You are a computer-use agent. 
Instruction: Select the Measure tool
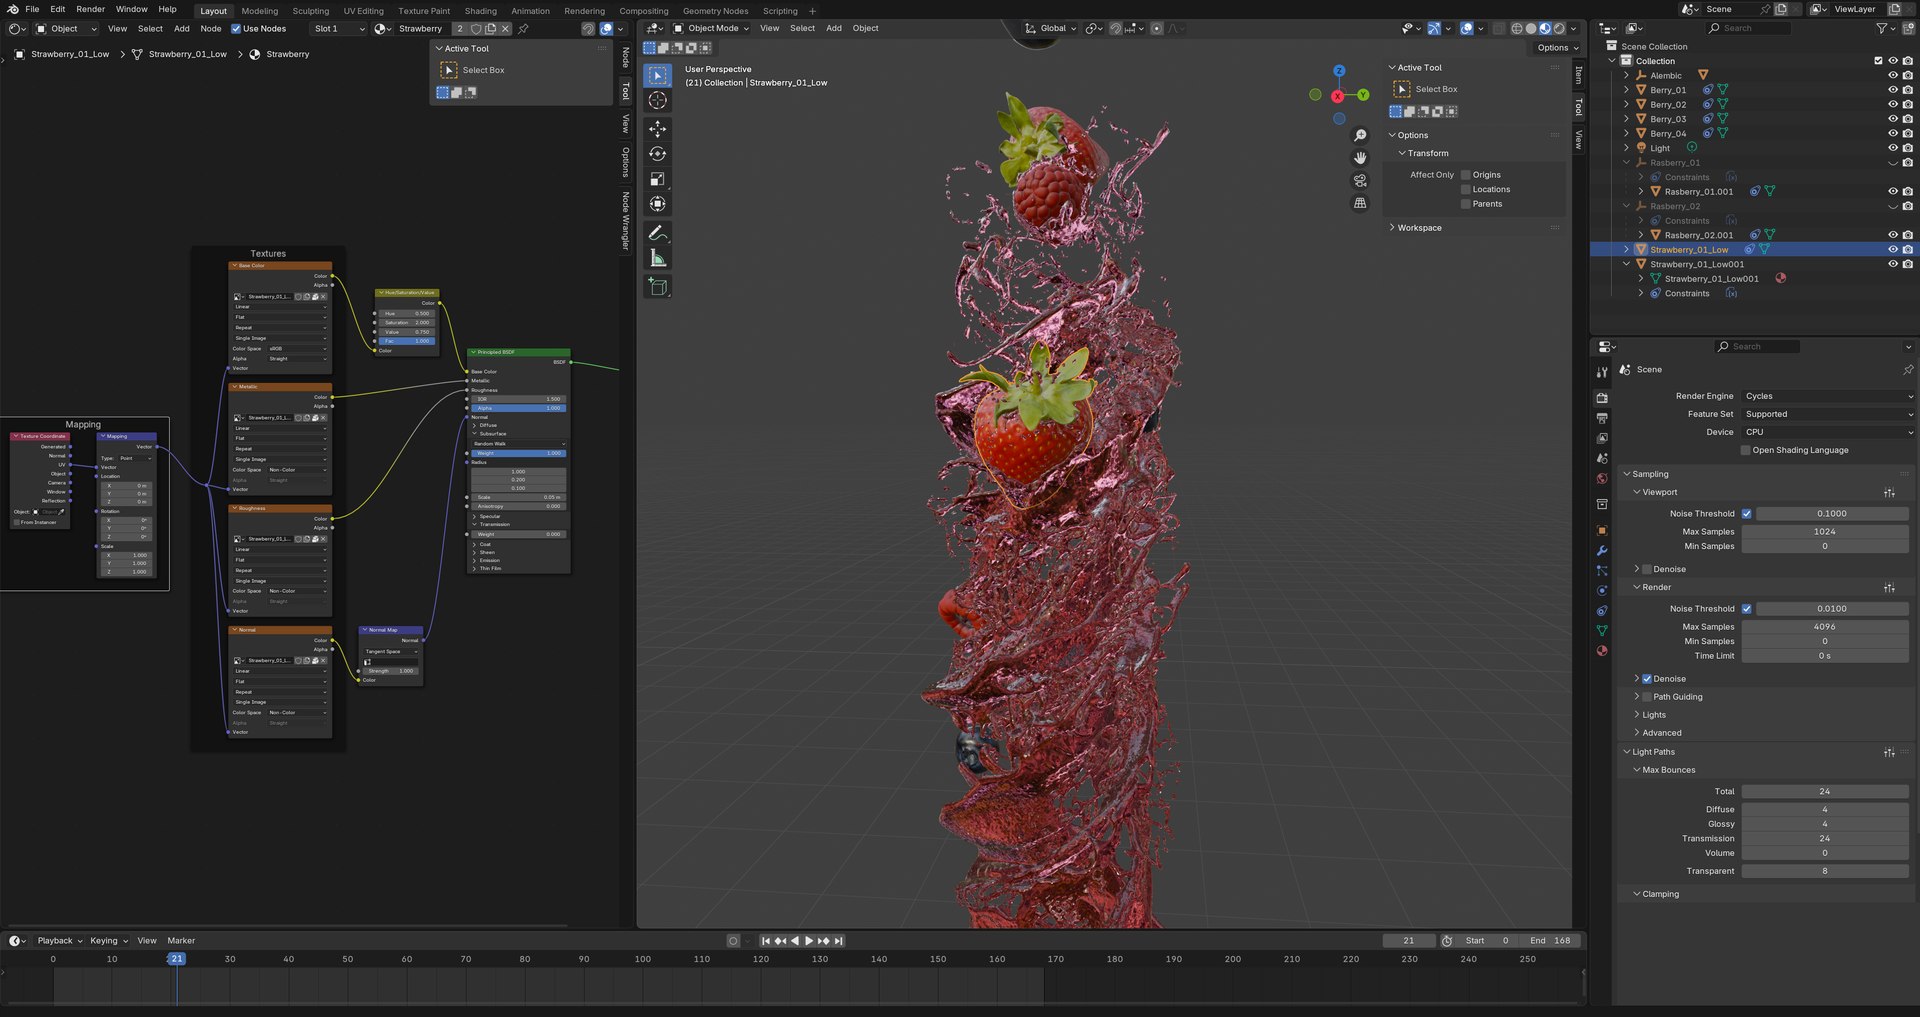pos(657,258)
